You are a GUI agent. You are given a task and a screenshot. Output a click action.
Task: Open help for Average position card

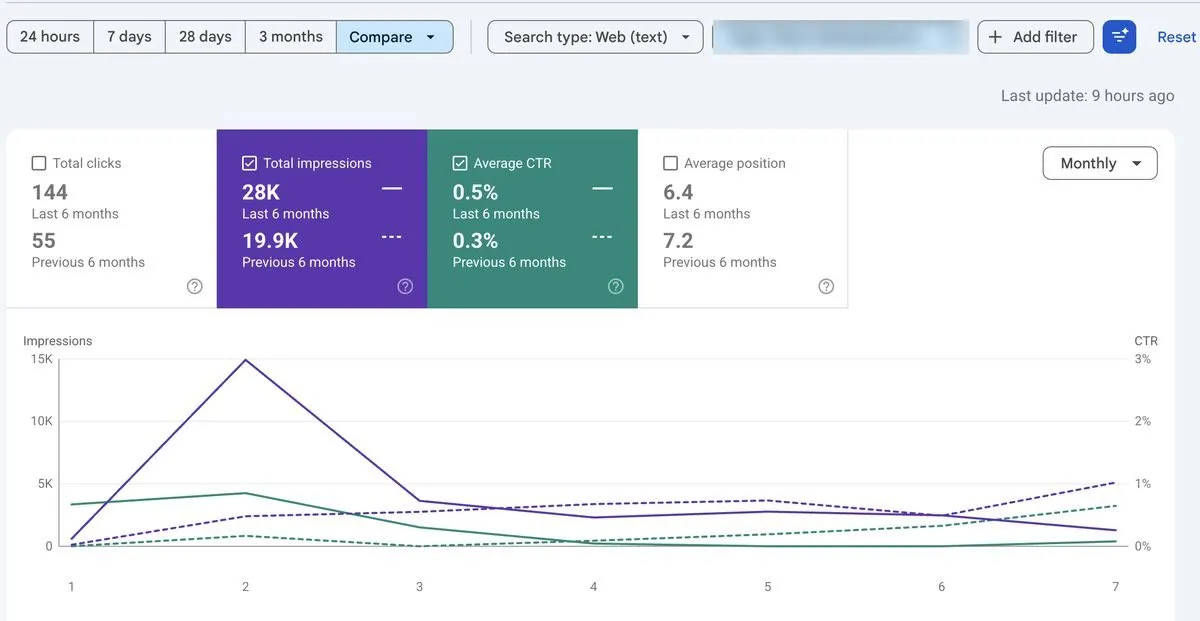[826, 286]
